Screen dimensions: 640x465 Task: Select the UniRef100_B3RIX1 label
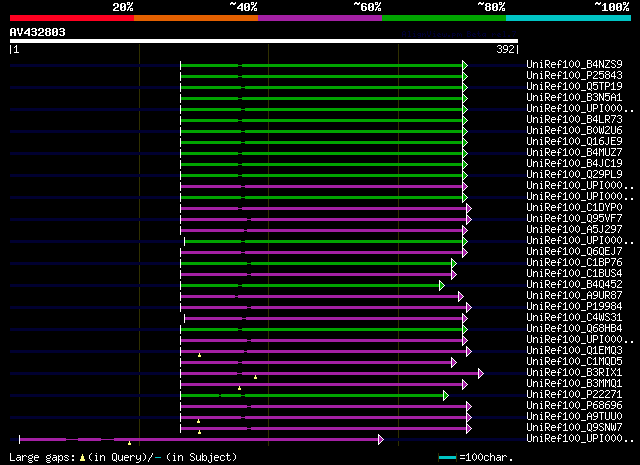click(574, 372)
